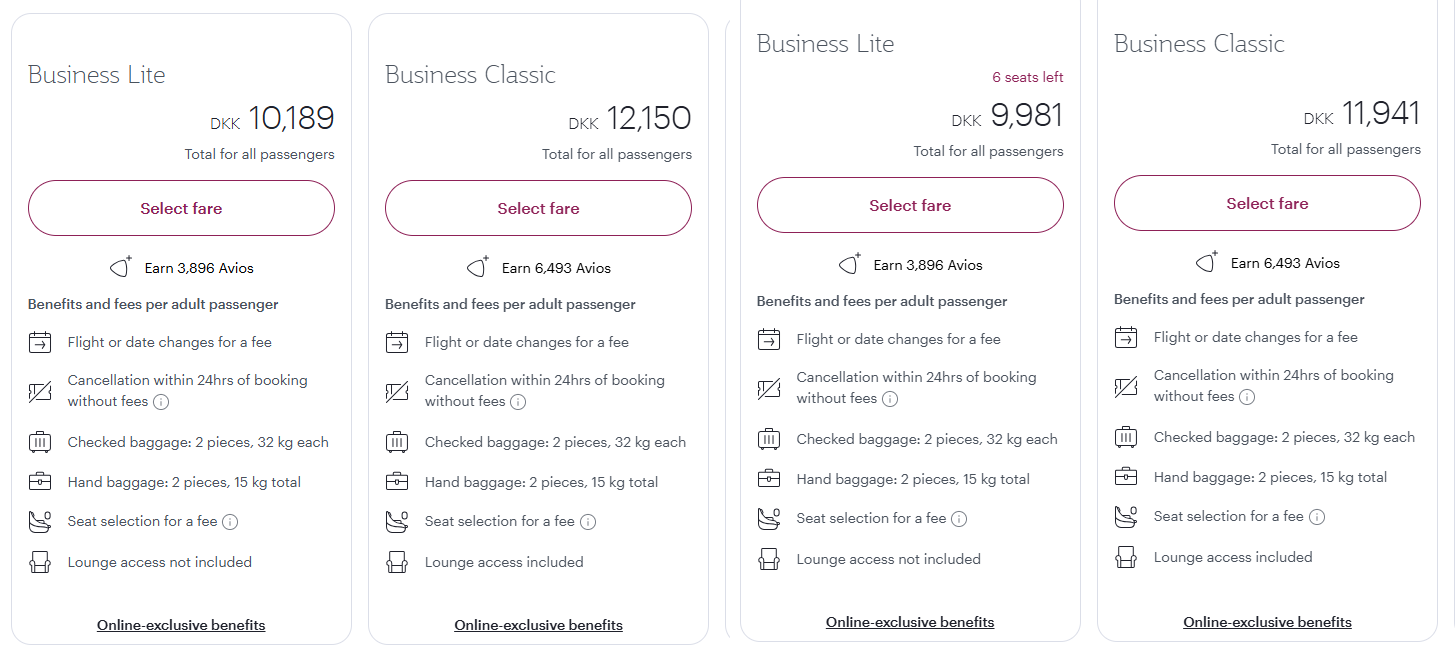
Task: View Online-exclusive benefits for the DKK 11,941 fare
Action: [1267, 622]
